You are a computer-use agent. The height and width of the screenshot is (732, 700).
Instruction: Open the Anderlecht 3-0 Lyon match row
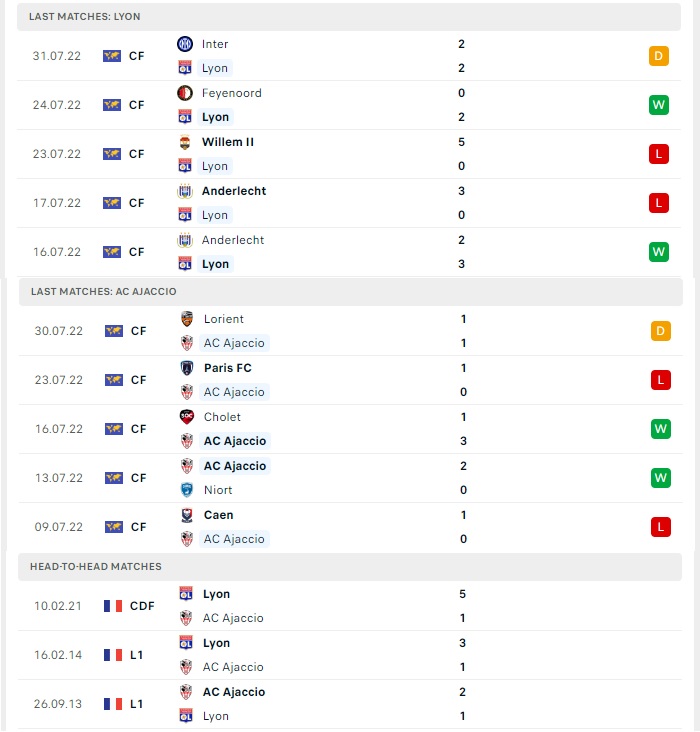[349, 203]
